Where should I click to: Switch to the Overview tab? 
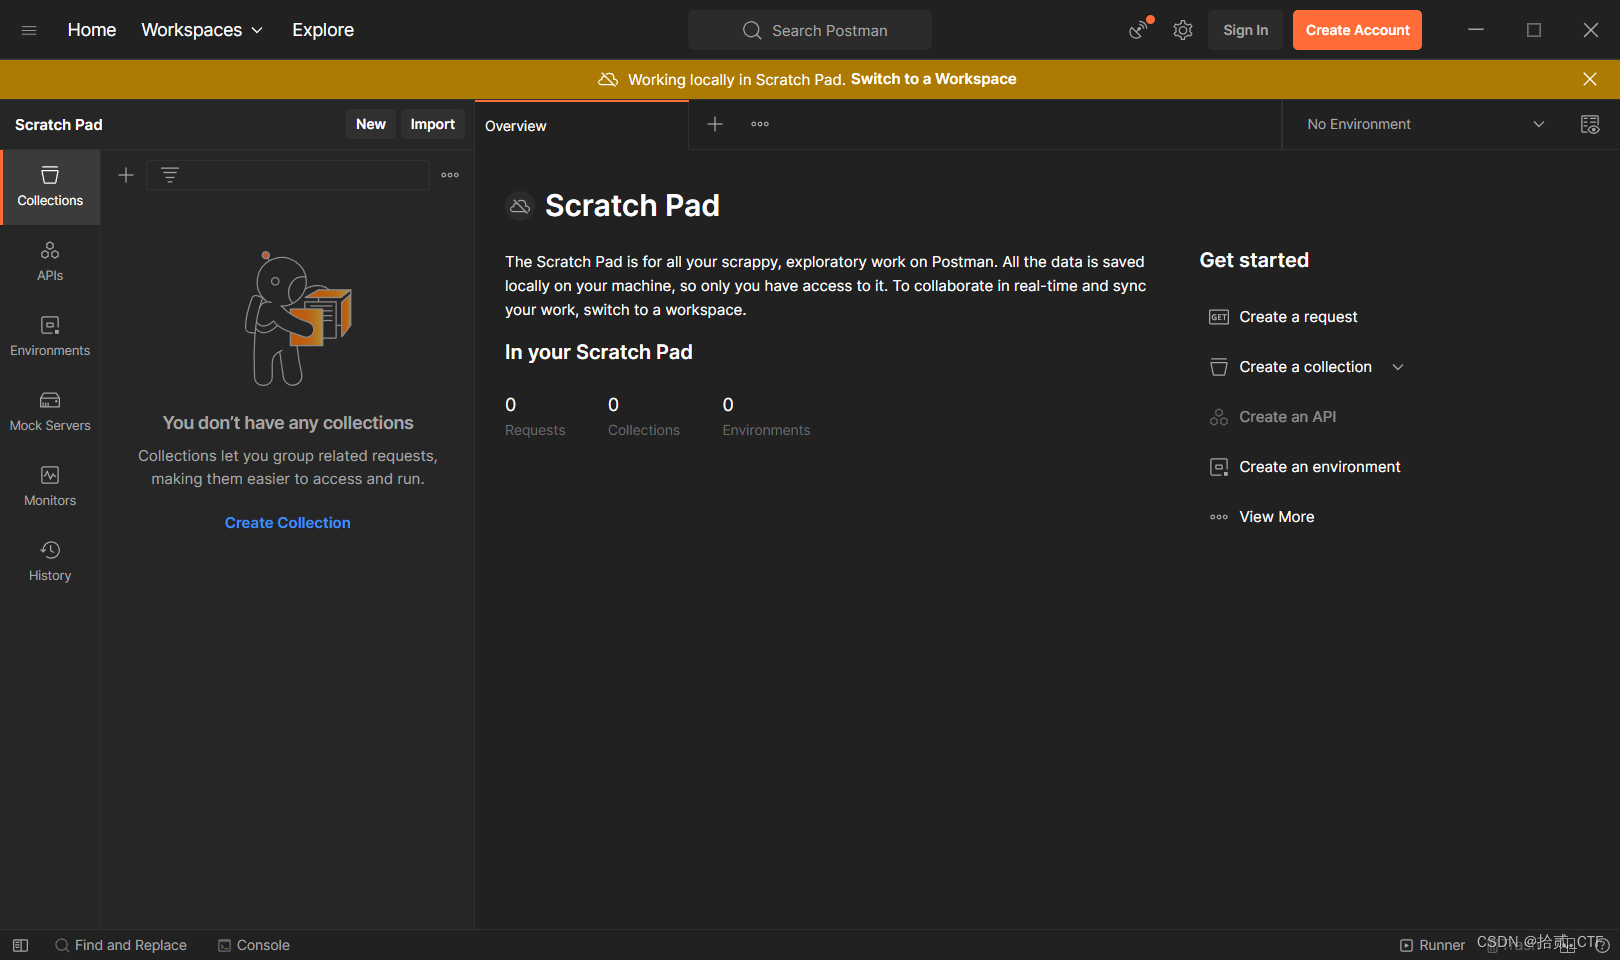(581, 125)
